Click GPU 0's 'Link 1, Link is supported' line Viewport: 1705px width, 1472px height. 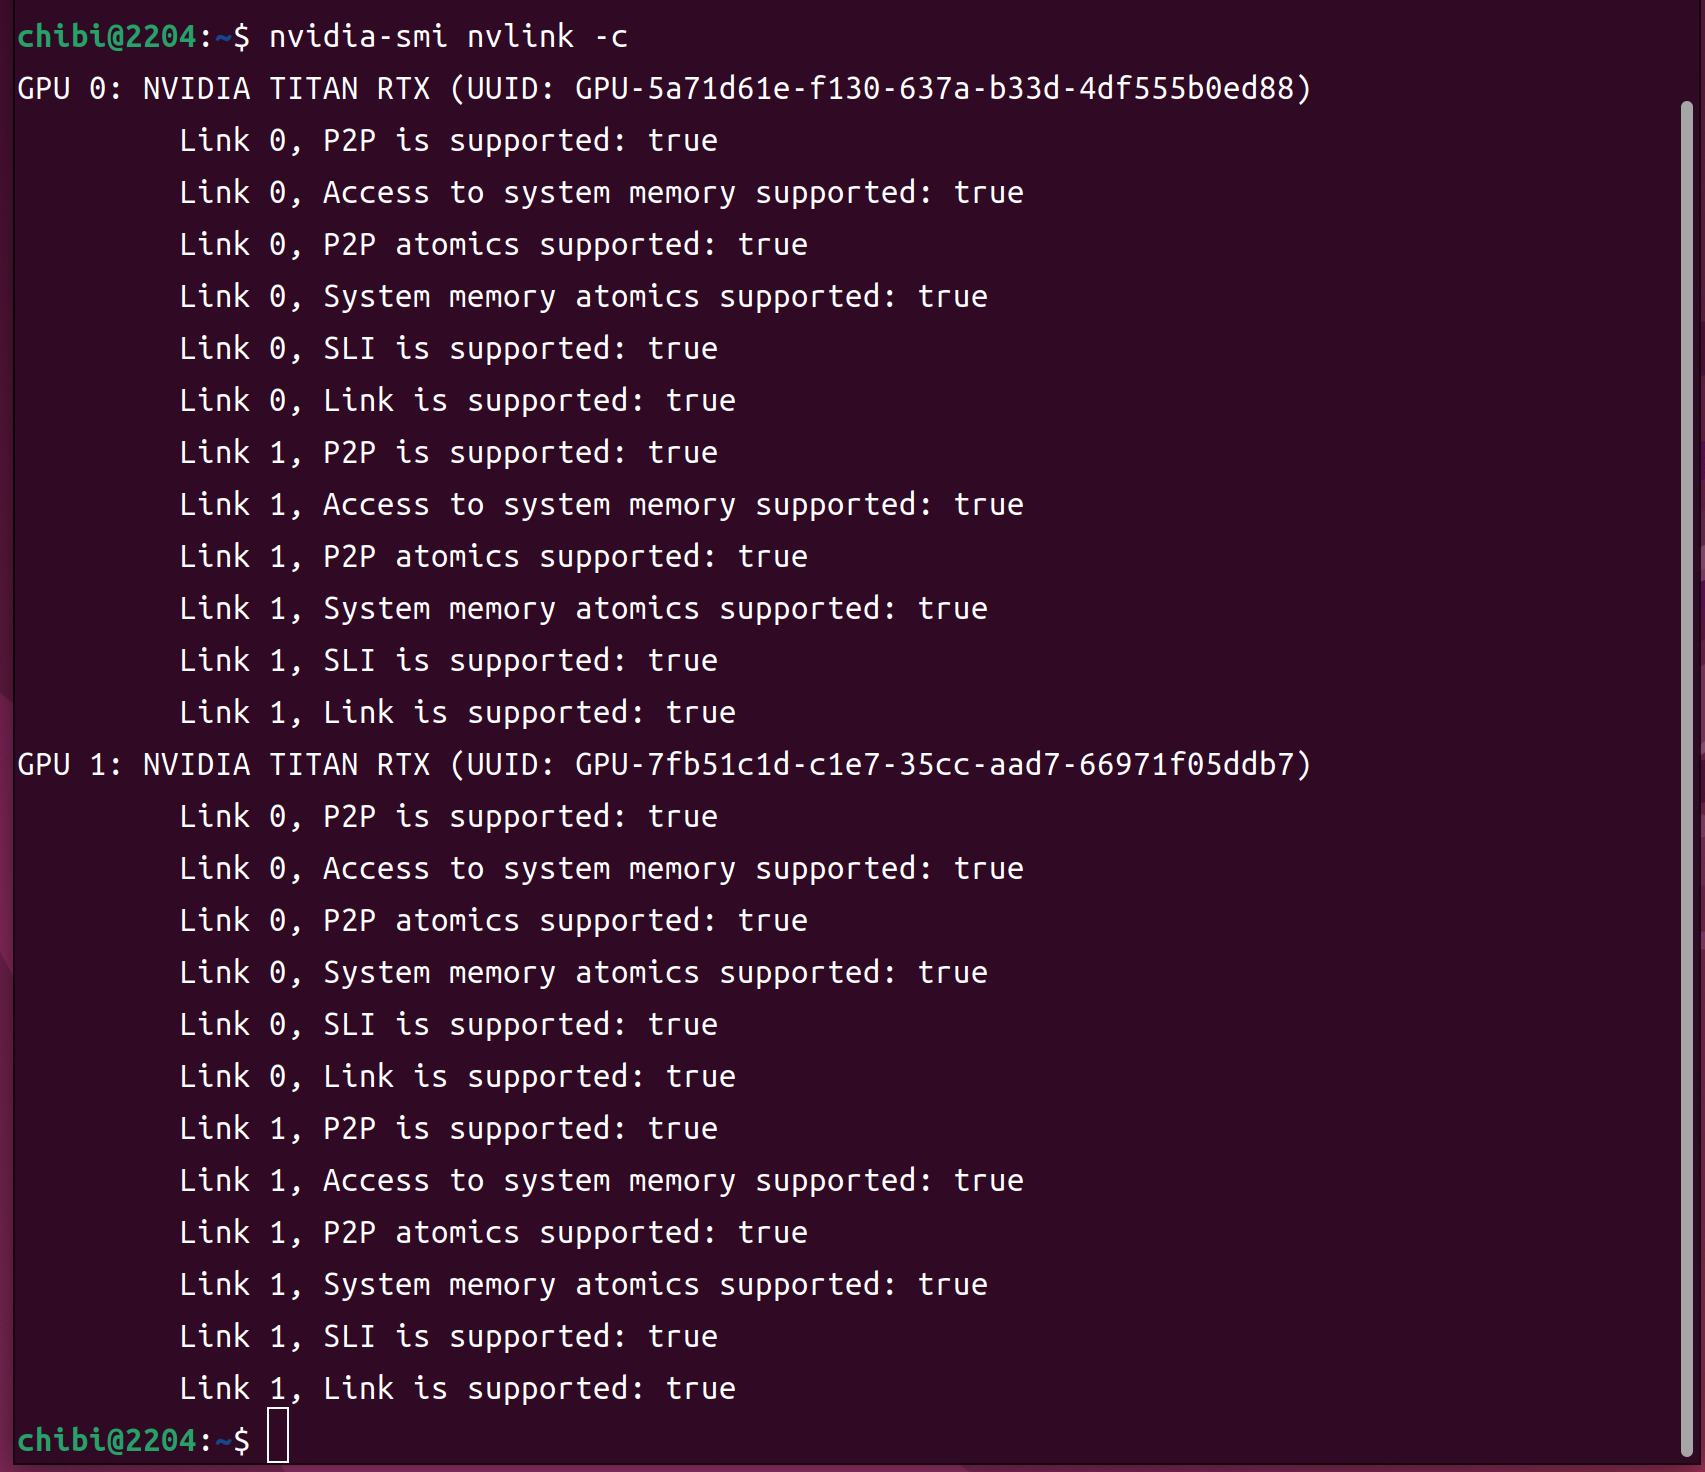(457, 713)
